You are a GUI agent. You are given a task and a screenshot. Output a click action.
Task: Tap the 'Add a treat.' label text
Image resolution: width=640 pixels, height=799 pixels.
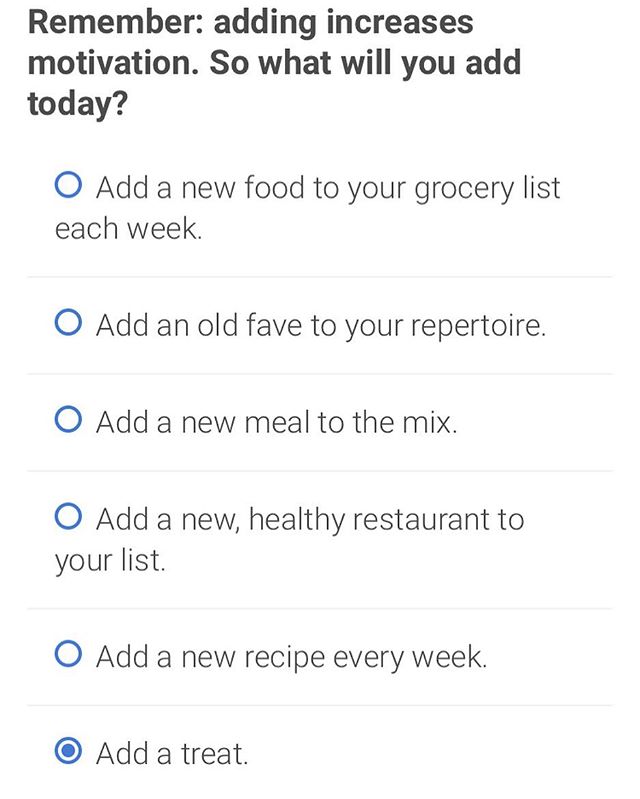click(x=172, y=754)
